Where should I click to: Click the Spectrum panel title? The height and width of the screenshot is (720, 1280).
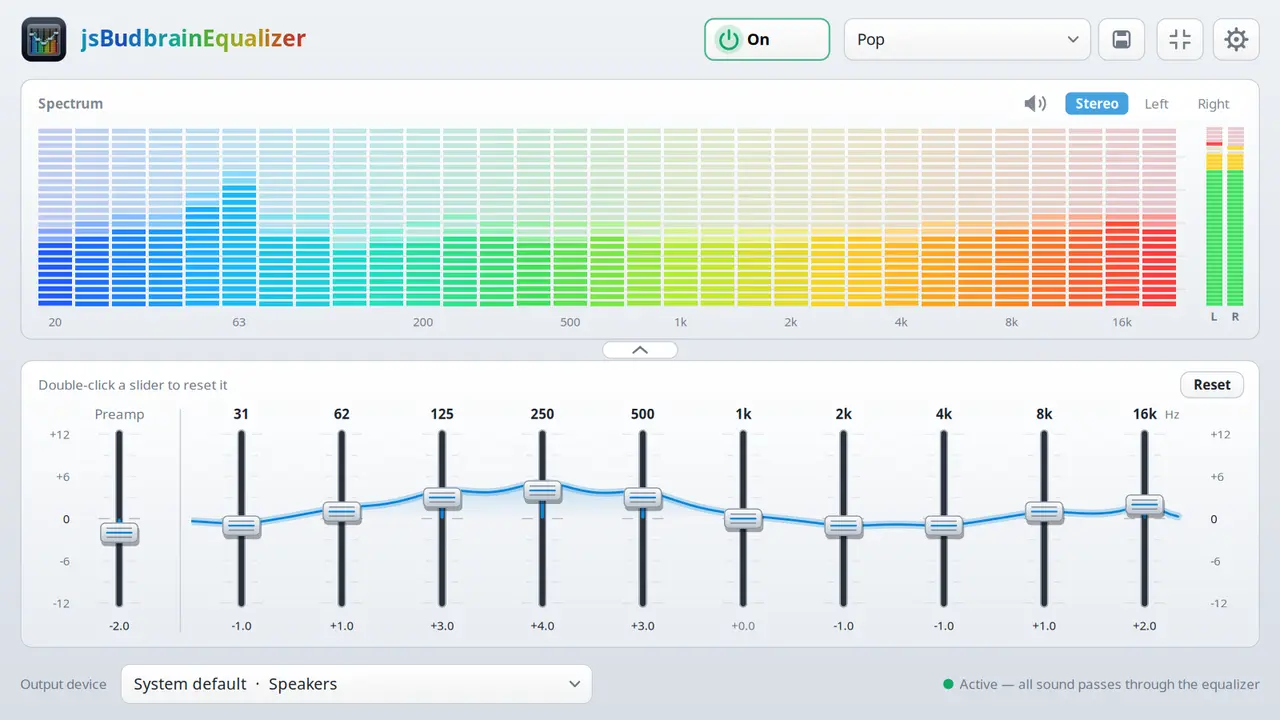point(70,104)
